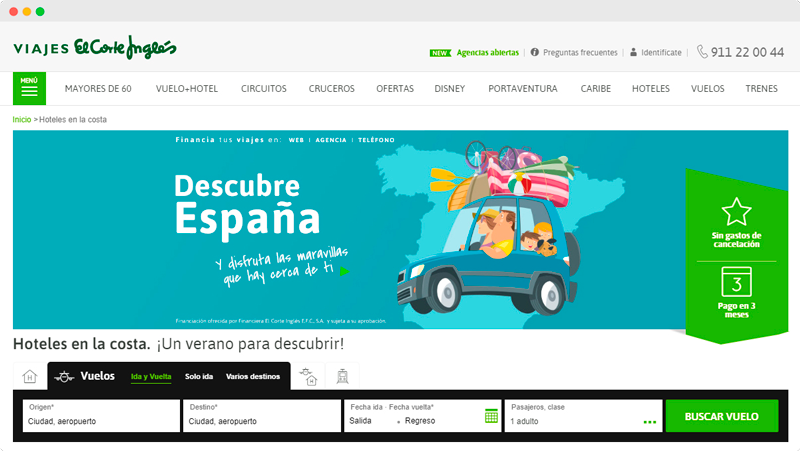This screenshot has width=800, height=451.
Task: Open PORTAVENTURA menu item
Action: coord(523,89)
